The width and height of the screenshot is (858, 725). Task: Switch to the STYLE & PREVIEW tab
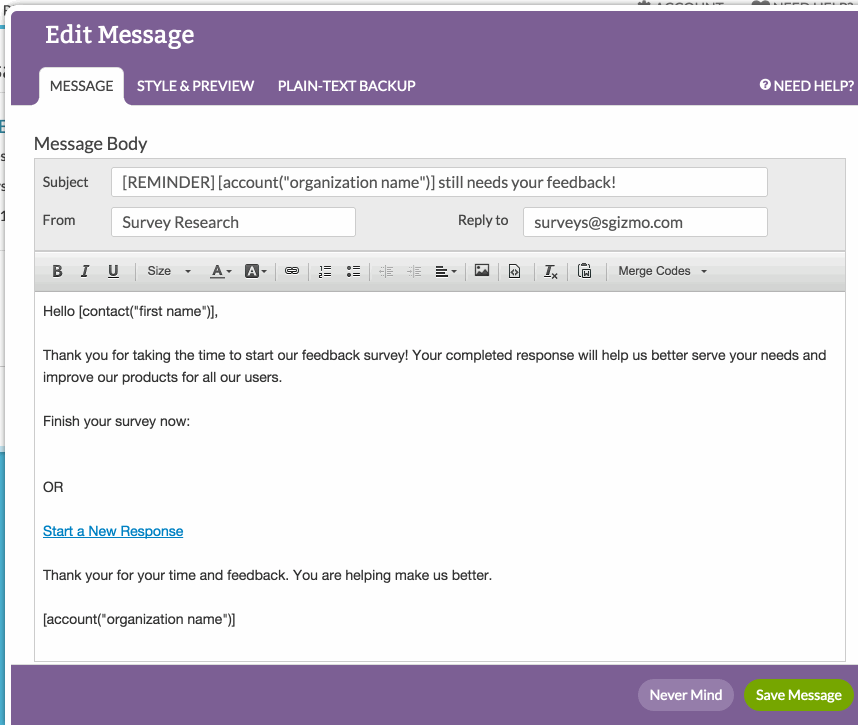[x=195, y=86]
